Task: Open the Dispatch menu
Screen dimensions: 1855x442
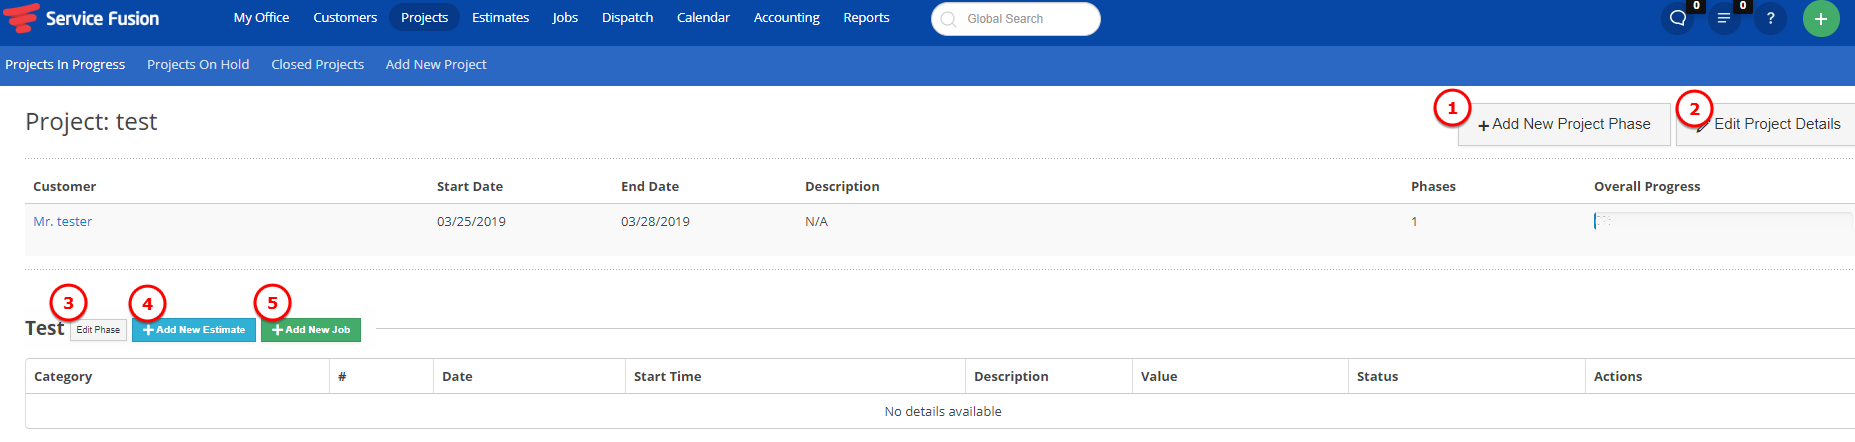Action: click(x=627, y=18)
